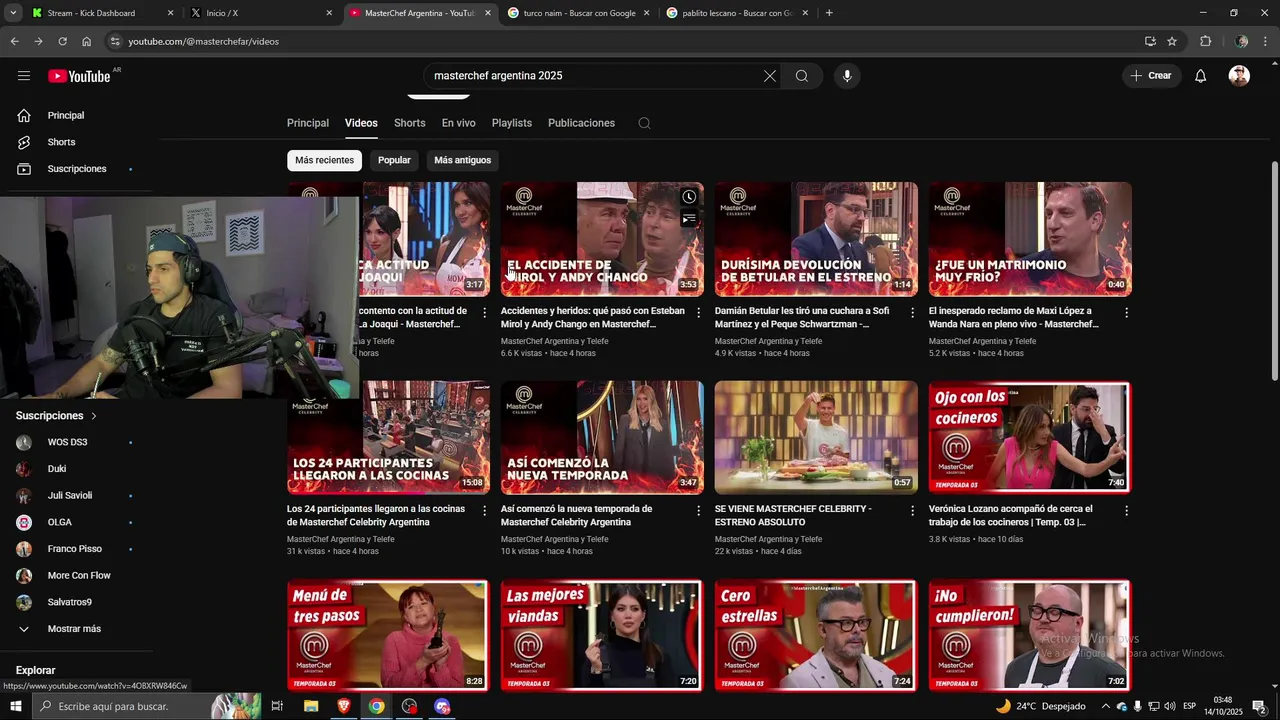
Task: Play Durísima devolución de Betular thumbnail
Action: pos(816,239)
